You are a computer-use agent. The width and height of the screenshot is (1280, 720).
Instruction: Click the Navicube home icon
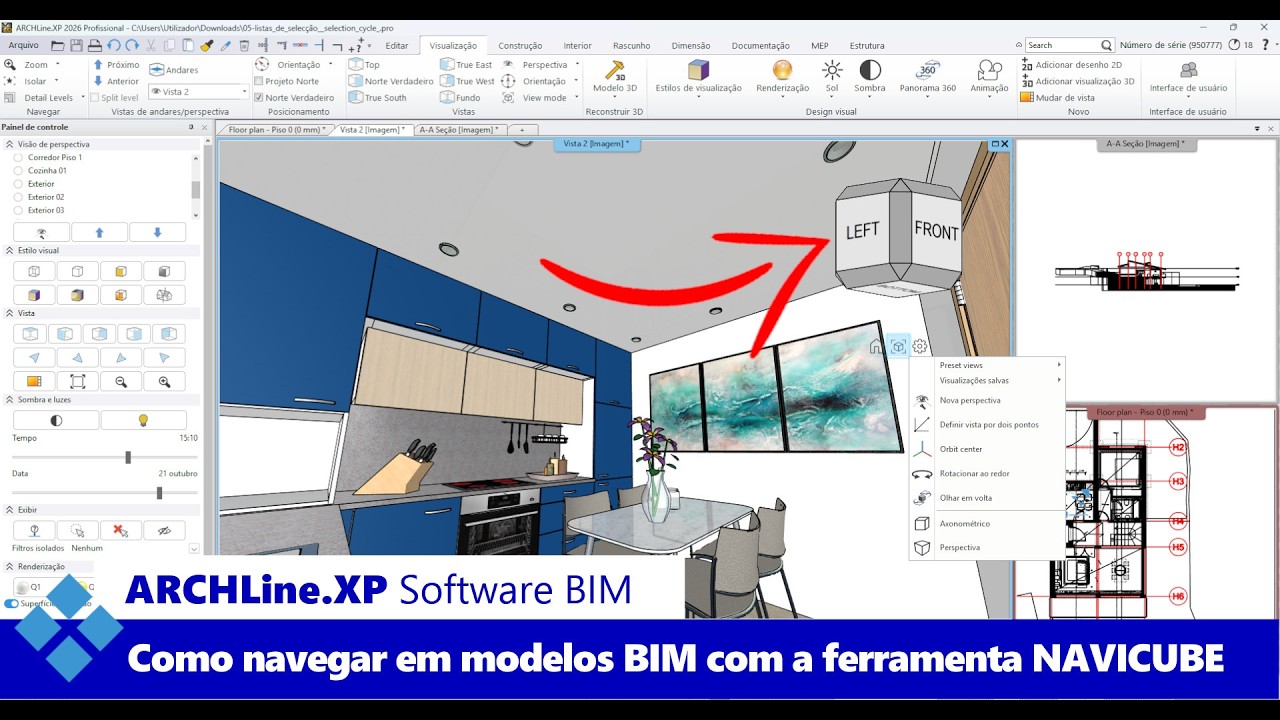coord(877,347)
